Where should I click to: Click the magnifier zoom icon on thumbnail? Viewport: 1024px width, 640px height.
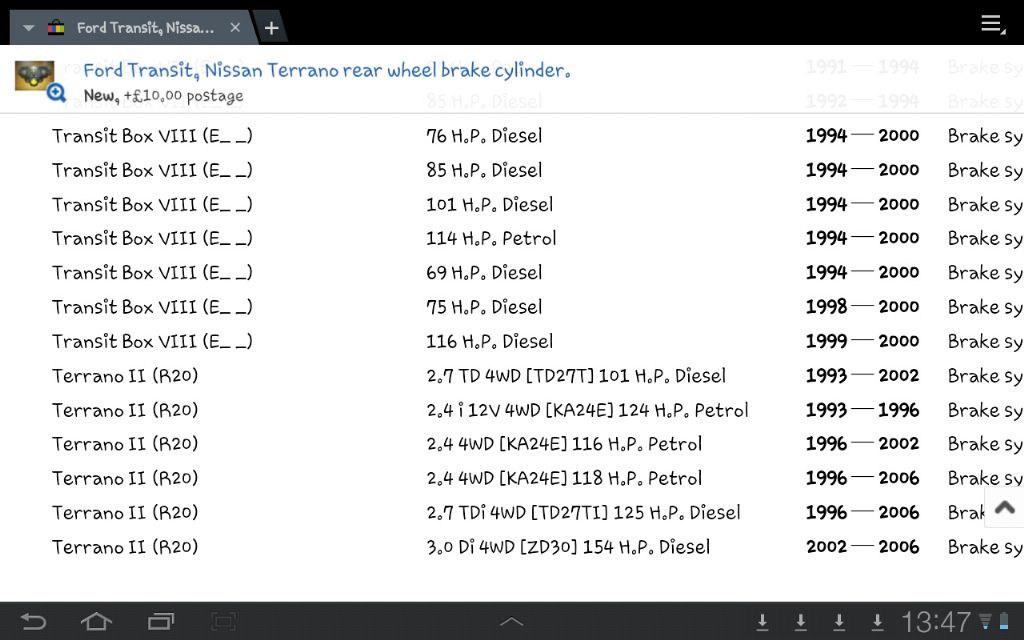coord(56,94)
